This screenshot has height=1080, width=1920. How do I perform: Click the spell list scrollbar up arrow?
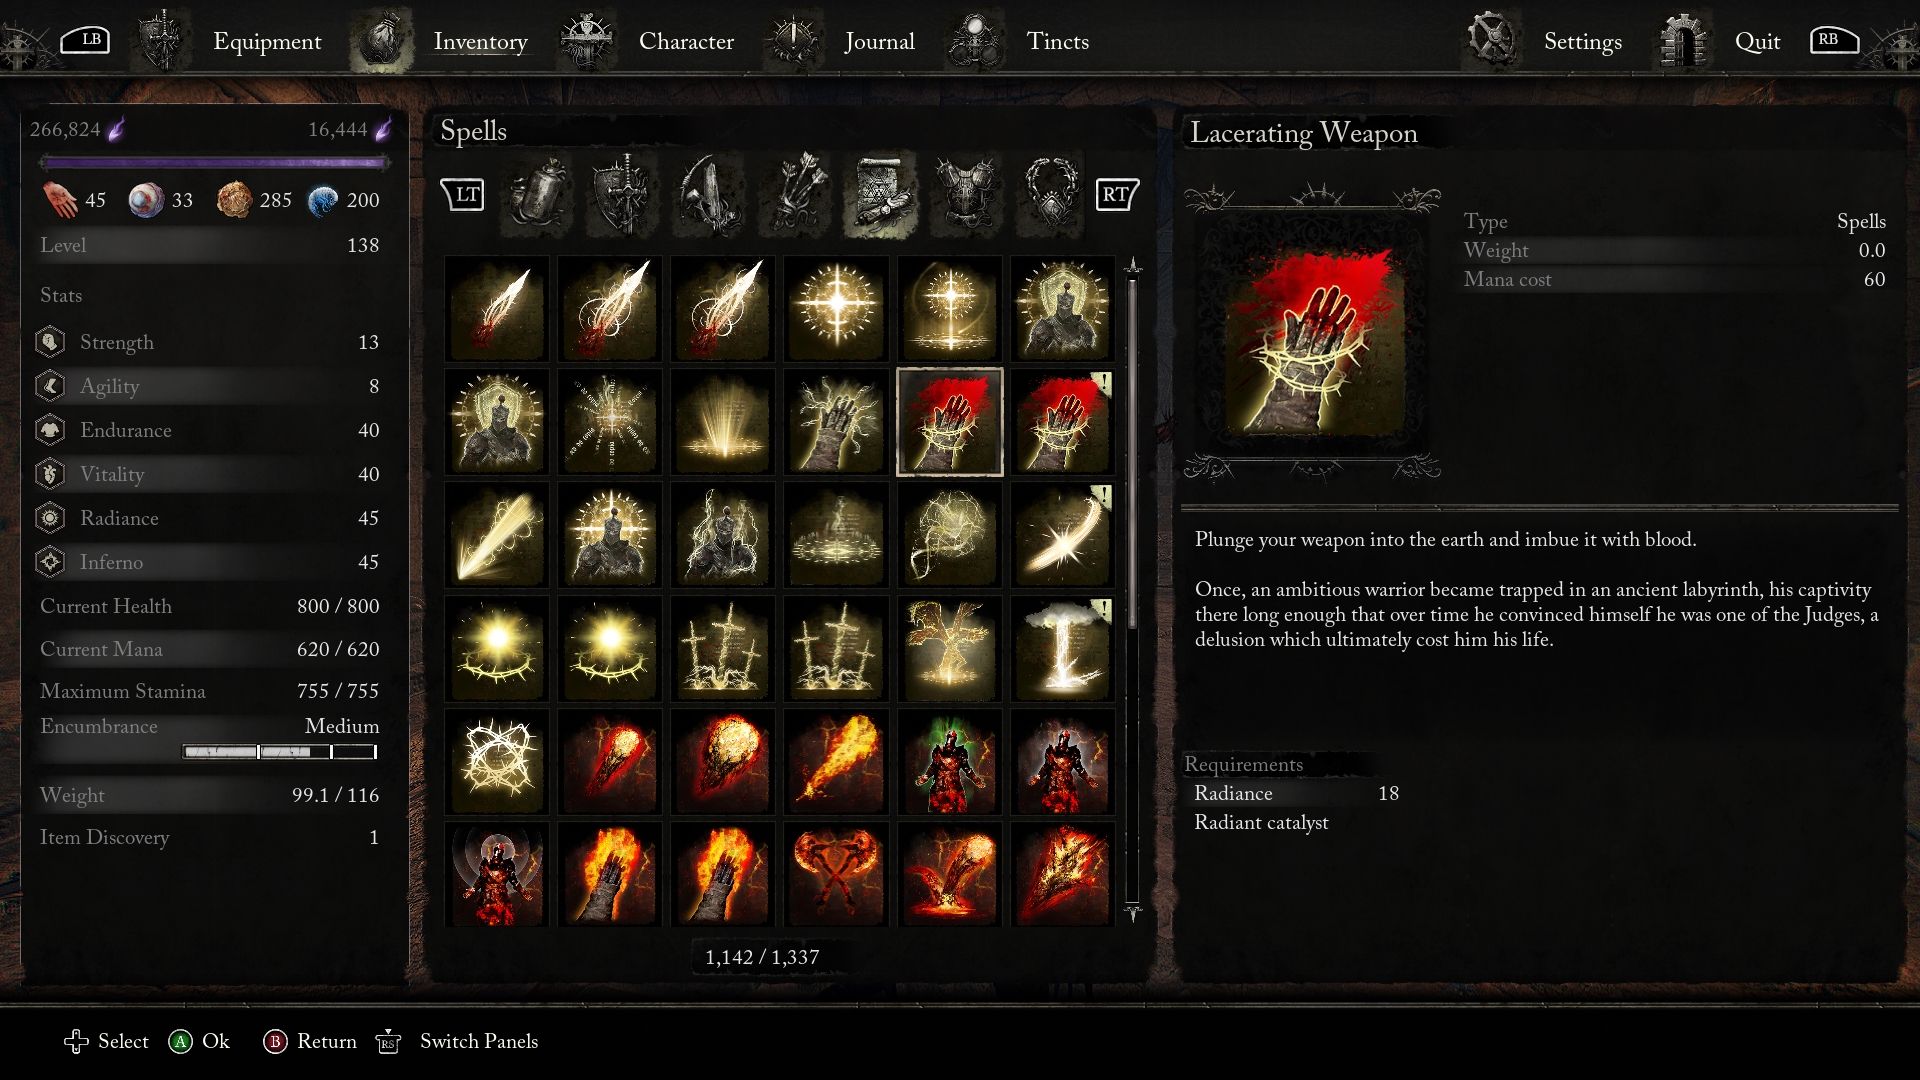point(1133,266)
